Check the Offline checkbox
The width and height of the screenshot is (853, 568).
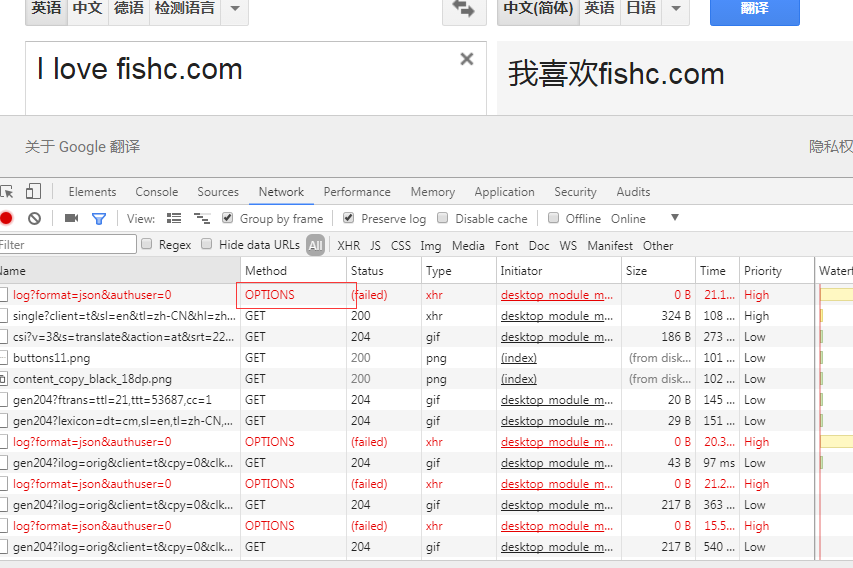[553, 218]
